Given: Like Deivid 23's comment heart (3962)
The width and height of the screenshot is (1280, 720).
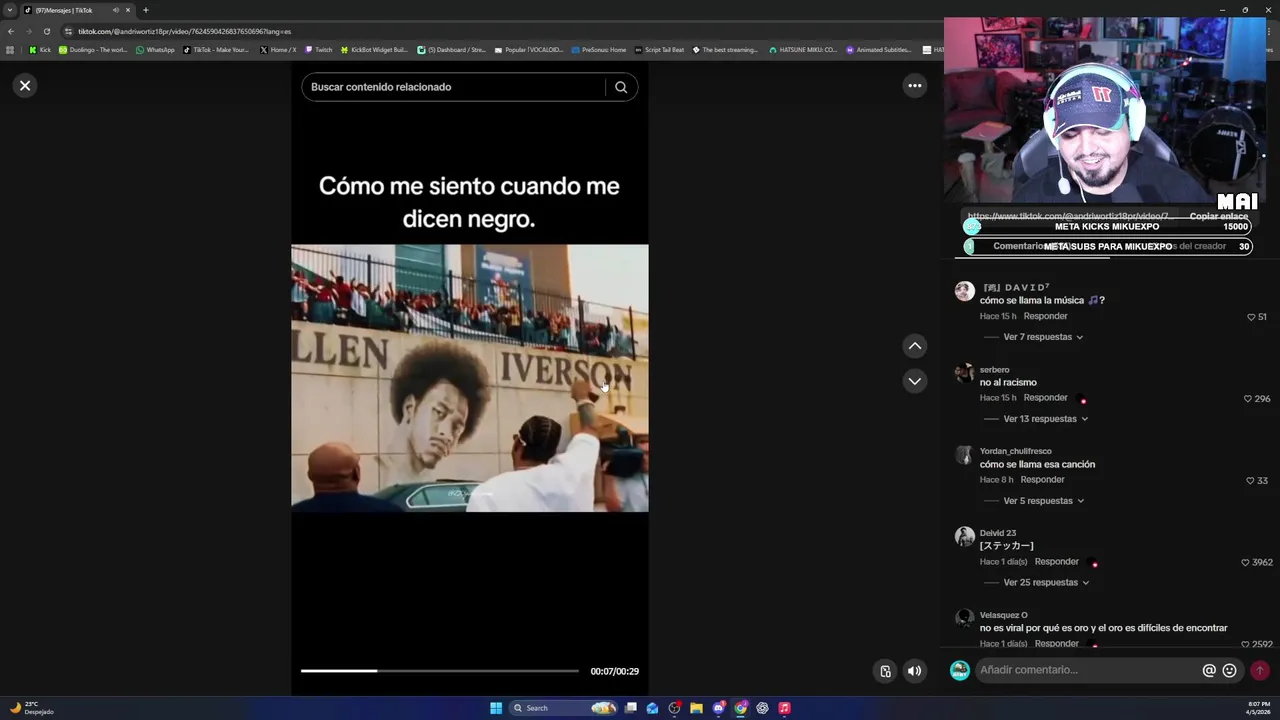Looking at the screenshot, I should 1245,563.
